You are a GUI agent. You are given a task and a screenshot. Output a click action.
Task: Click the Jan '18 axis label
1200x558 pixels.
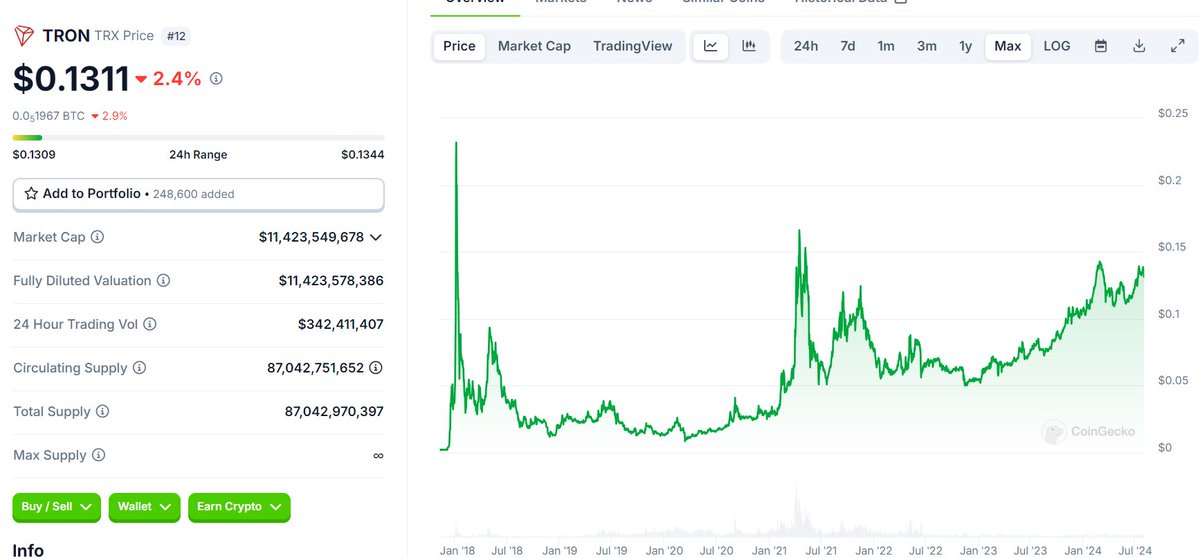tap(458, 551)
